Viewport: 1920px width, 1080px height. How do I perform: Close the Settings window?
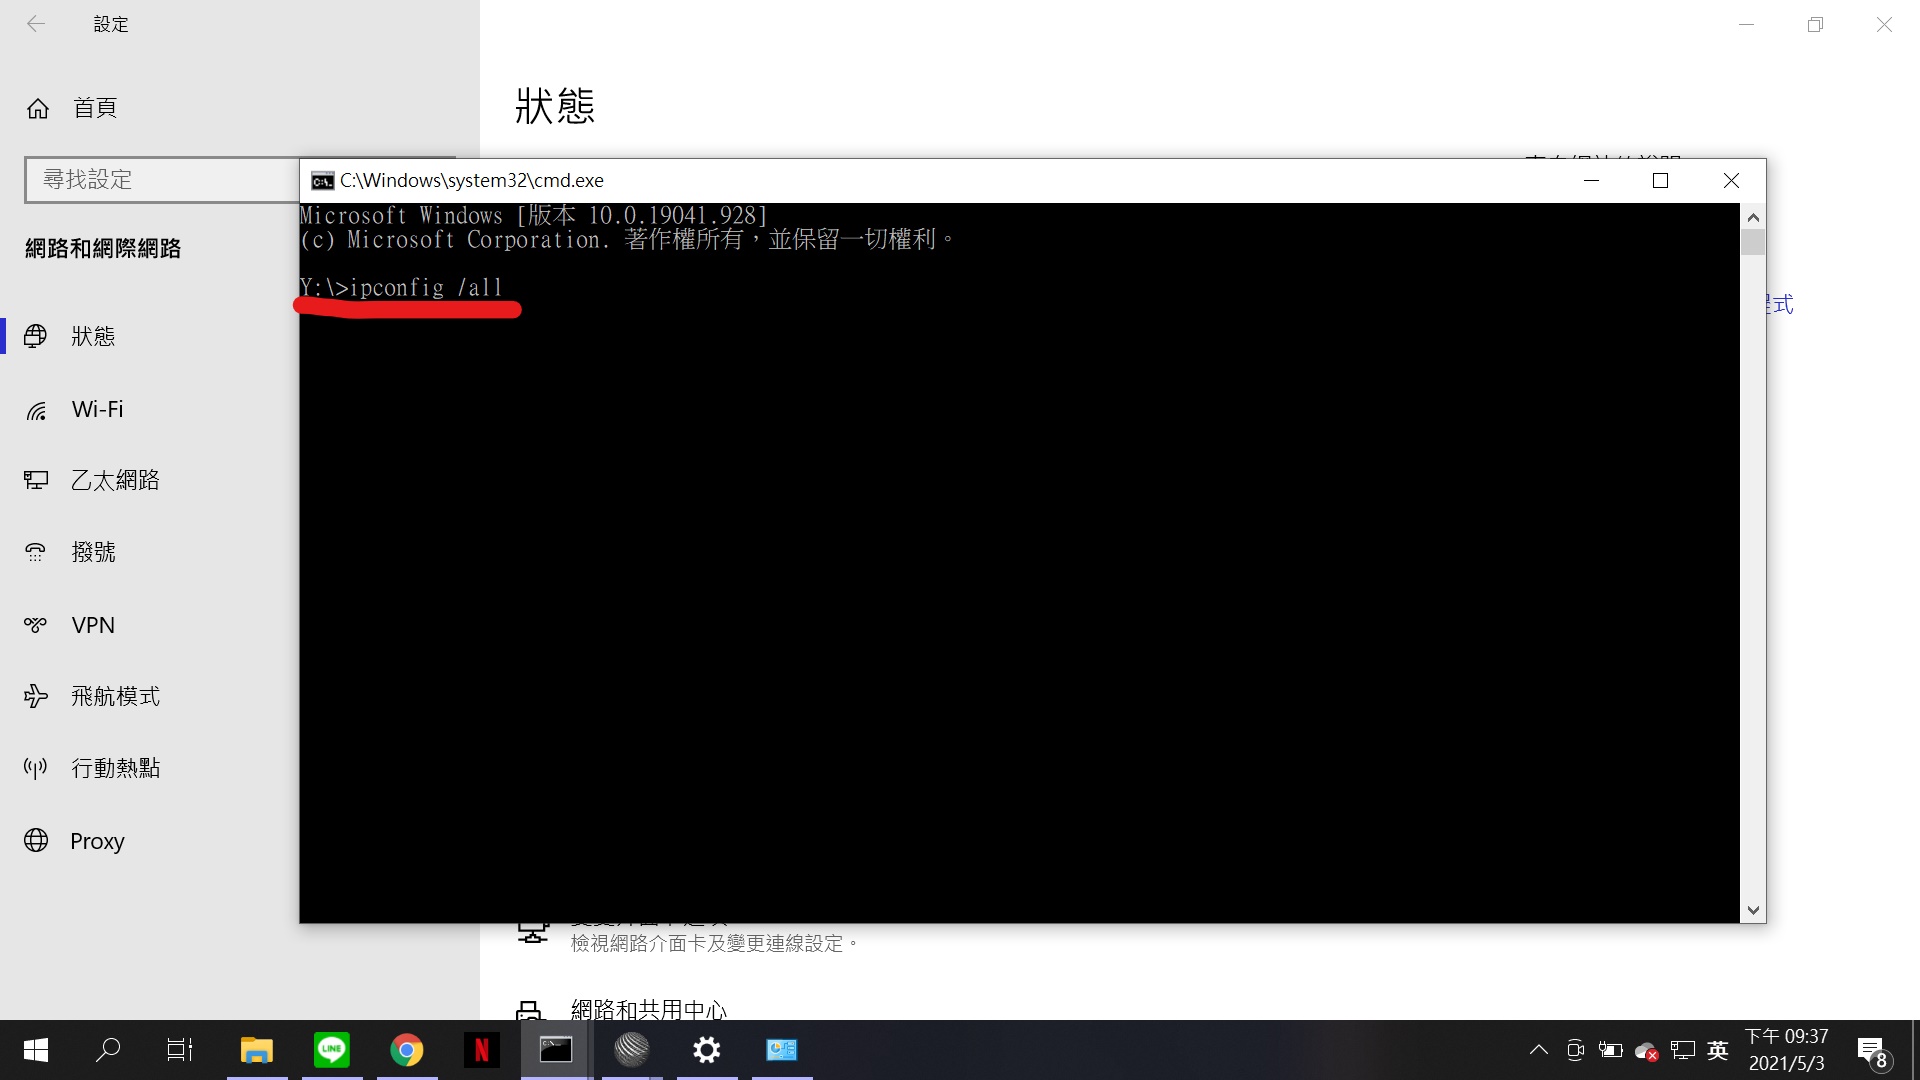click(x=1884, y=24)
